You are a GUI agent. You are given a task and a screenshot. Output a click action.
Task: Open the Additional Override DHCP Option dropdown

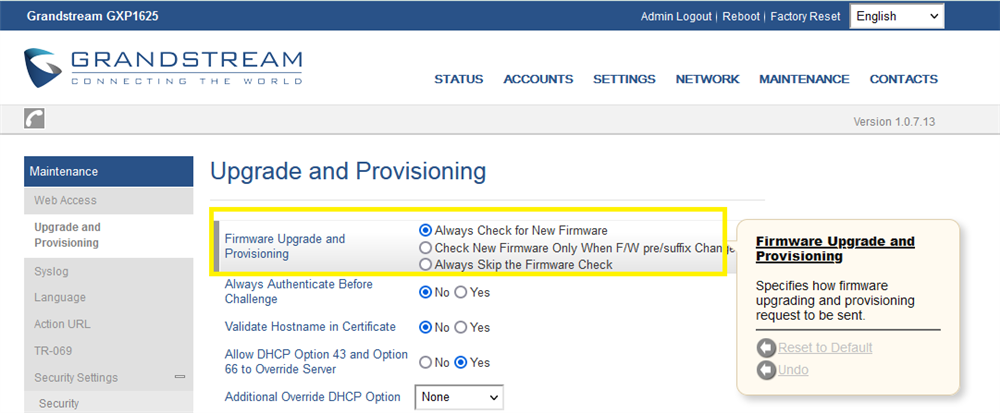(x=459, y=397)
